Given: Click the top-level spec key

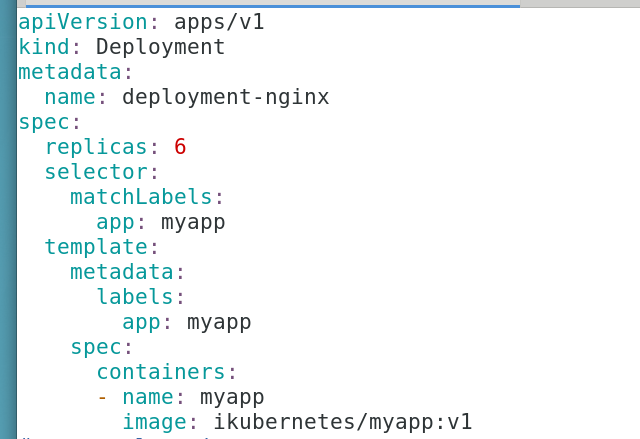Looking at the screenshot, I should [44, 122].
